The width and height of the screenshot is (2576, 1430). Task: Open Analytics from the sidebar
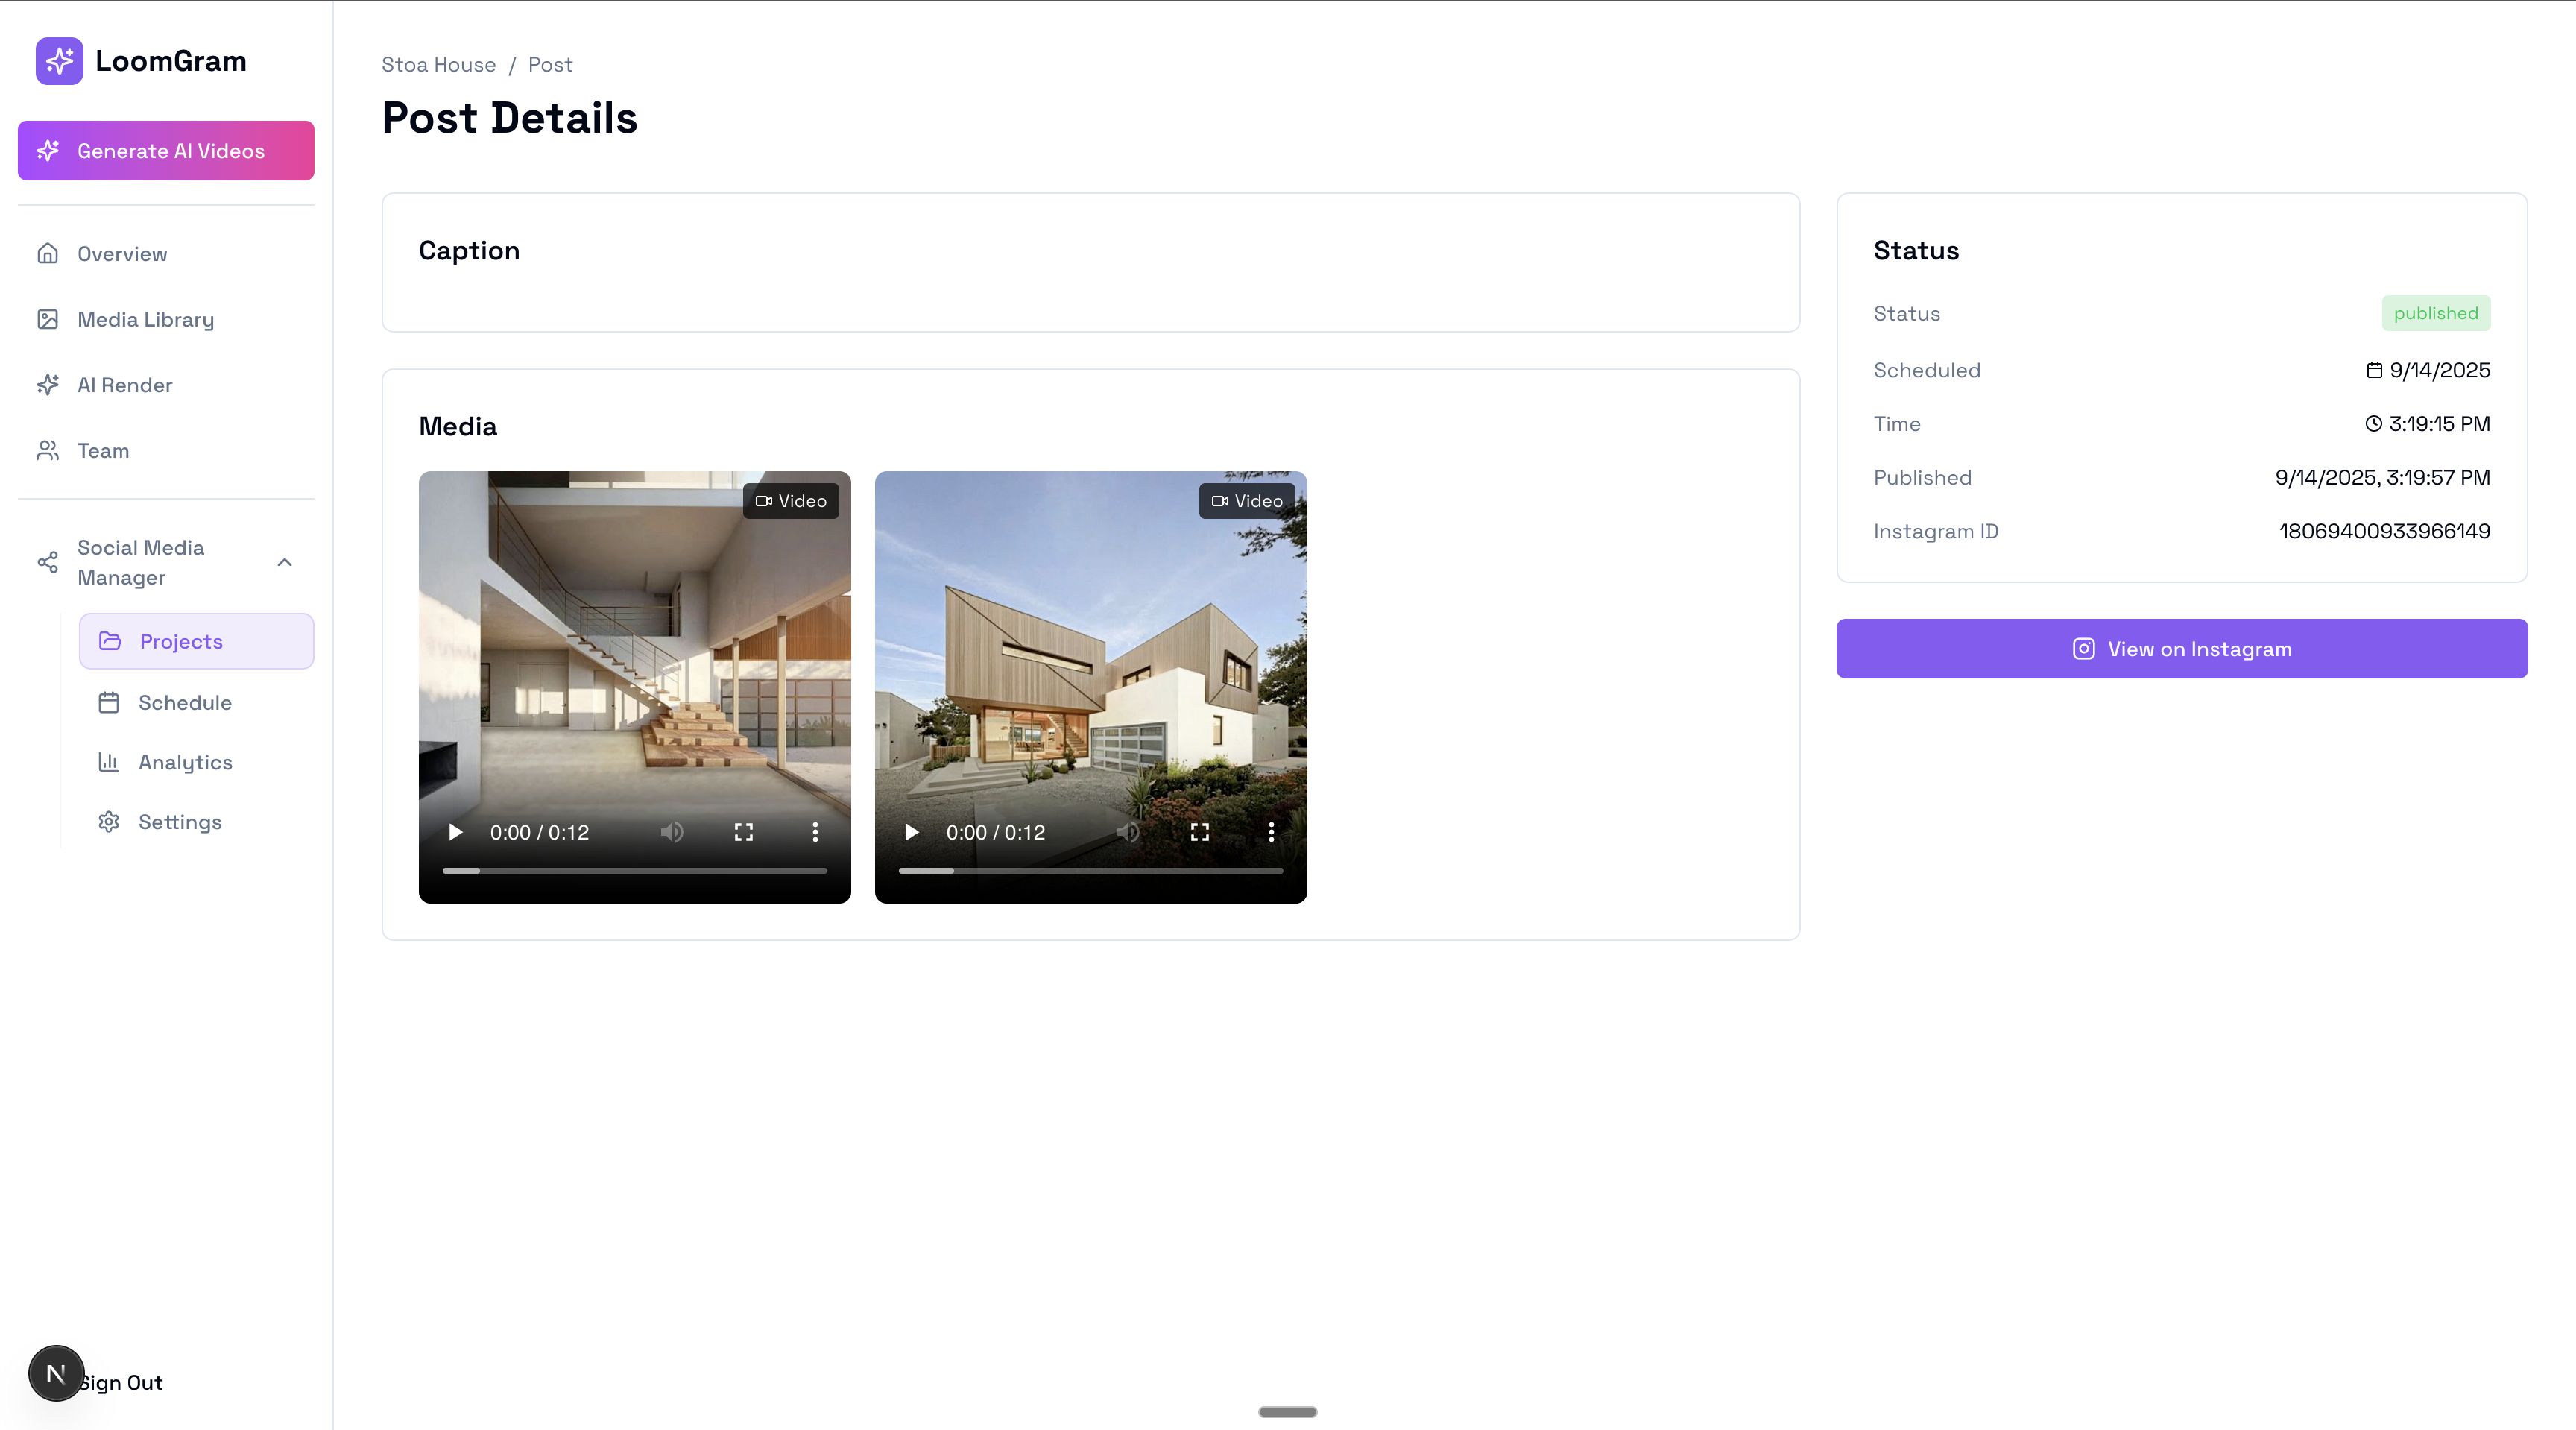pos(184,762)
